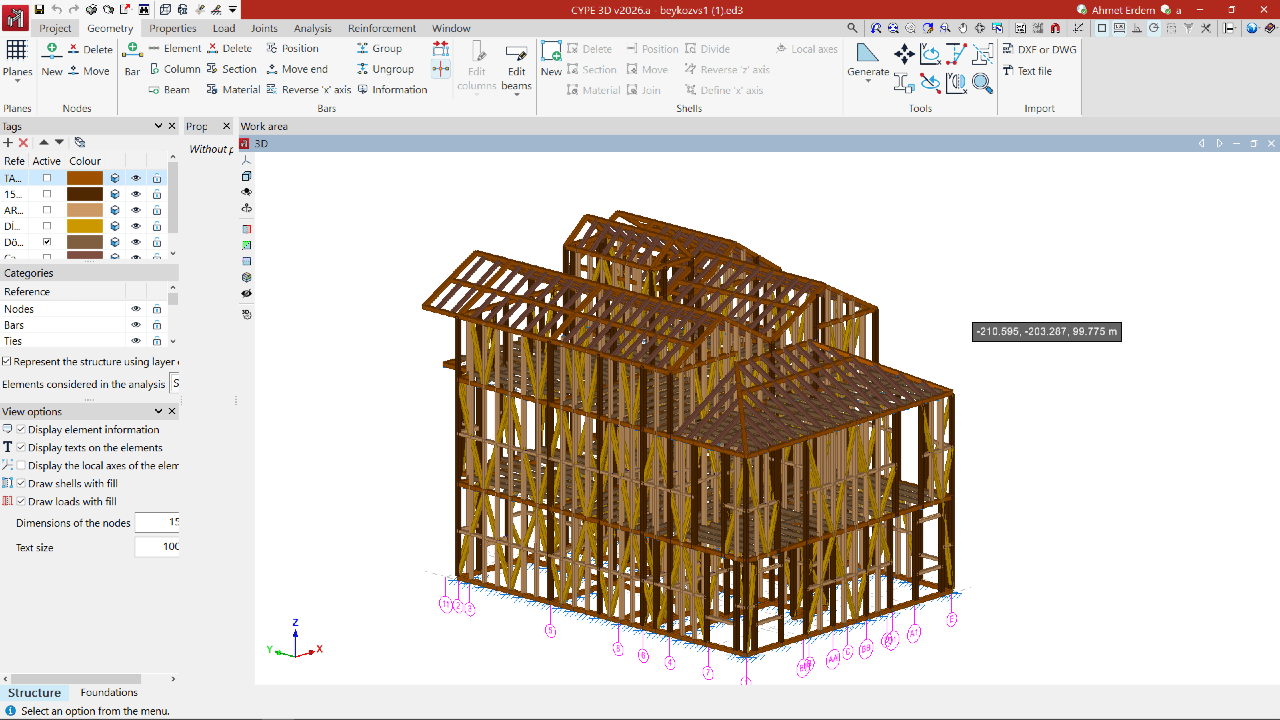Open the Analysis ribbon tab
Viewport: 1280px width, 720px height.
point(312,28)
